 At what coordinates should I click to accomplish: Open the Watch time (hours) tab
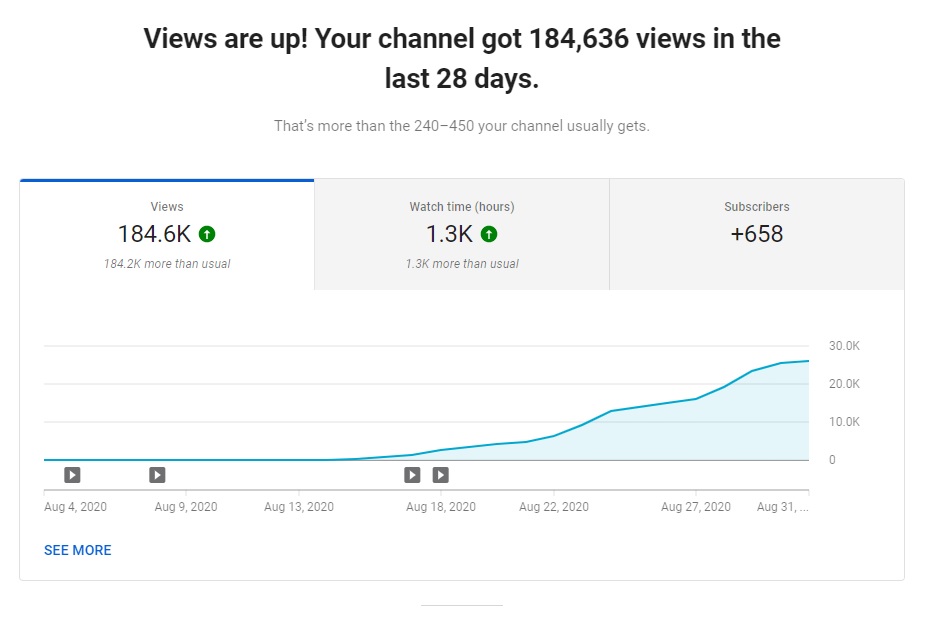click(461, 235)
